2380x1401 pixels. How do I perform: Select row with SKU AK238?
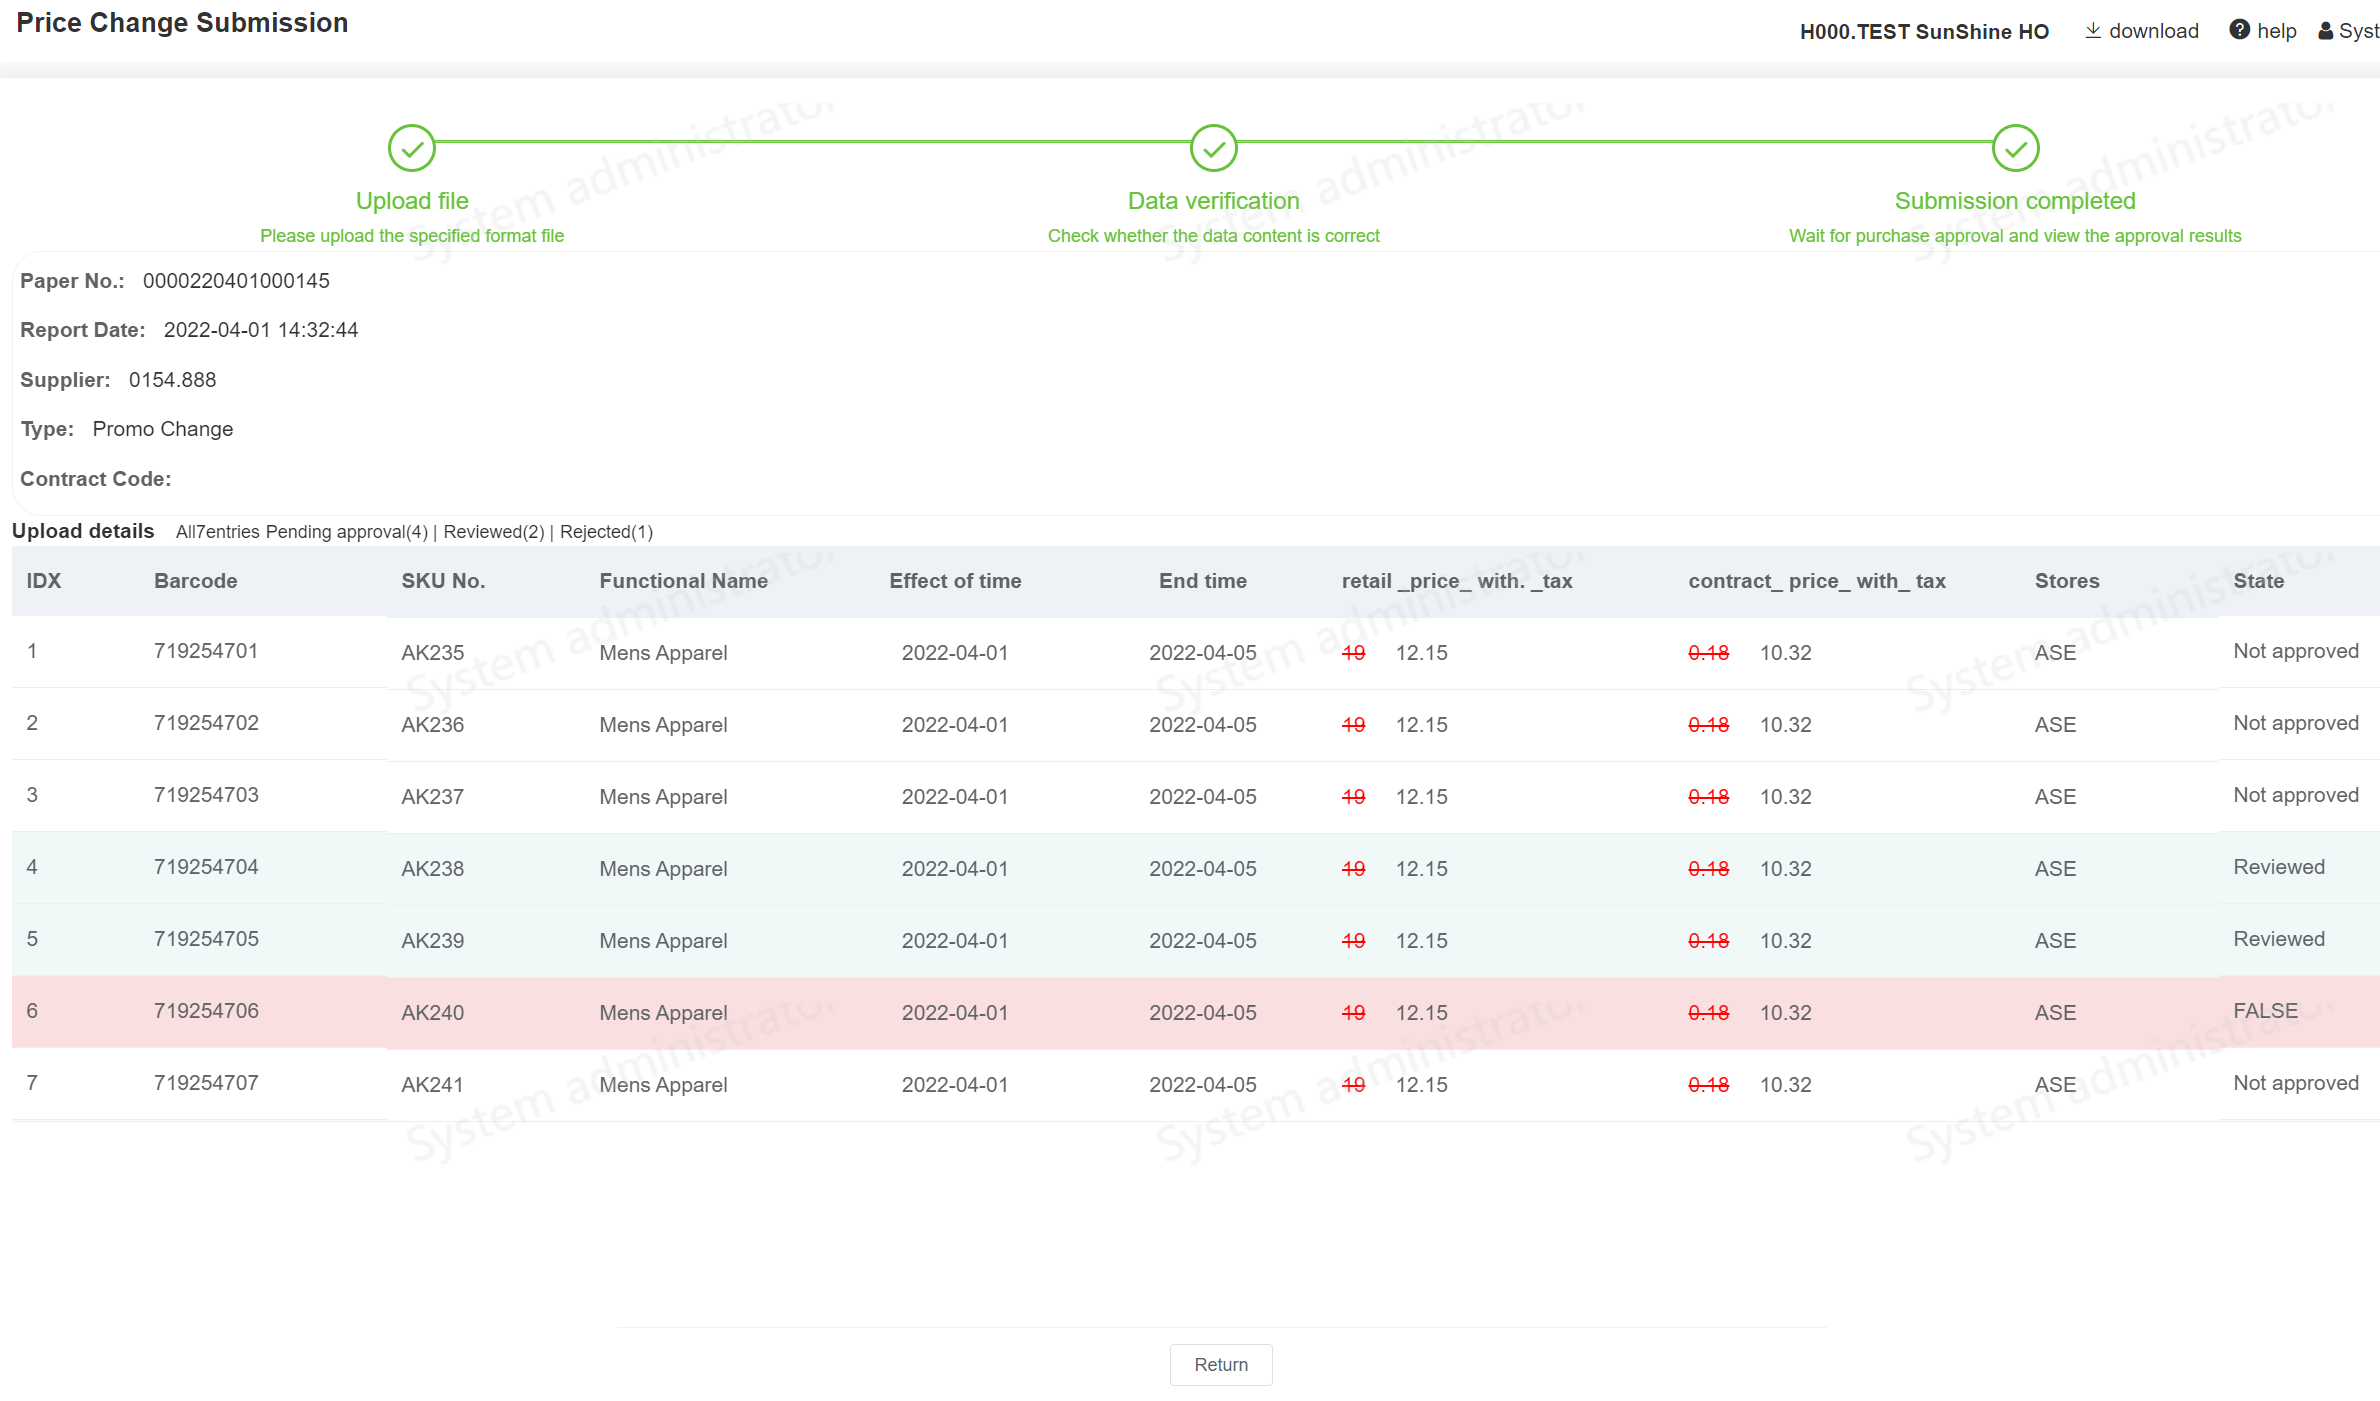[x=432, y=868]
